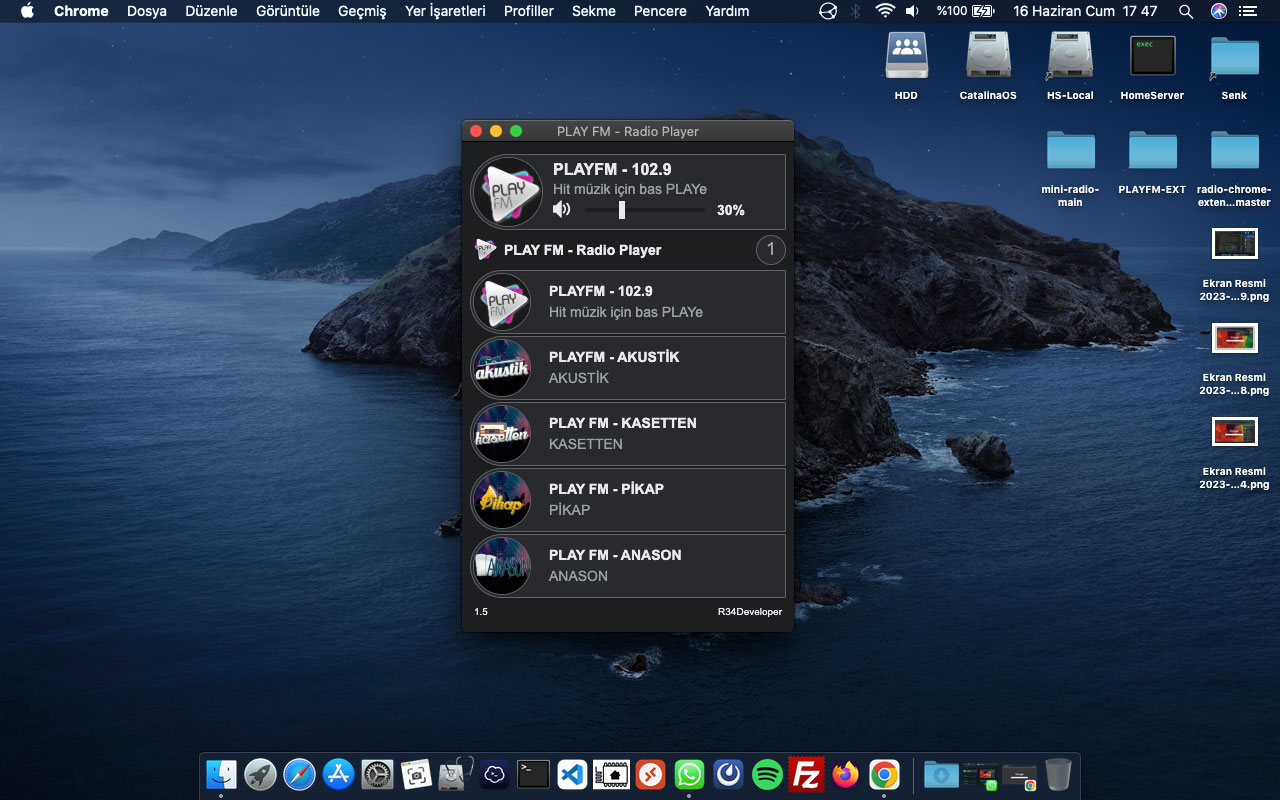Image resolution: width=1280 pixels, height=800 pixels.
Task: Click the PİKAP station round logo
Action: [x=501, y=500]
